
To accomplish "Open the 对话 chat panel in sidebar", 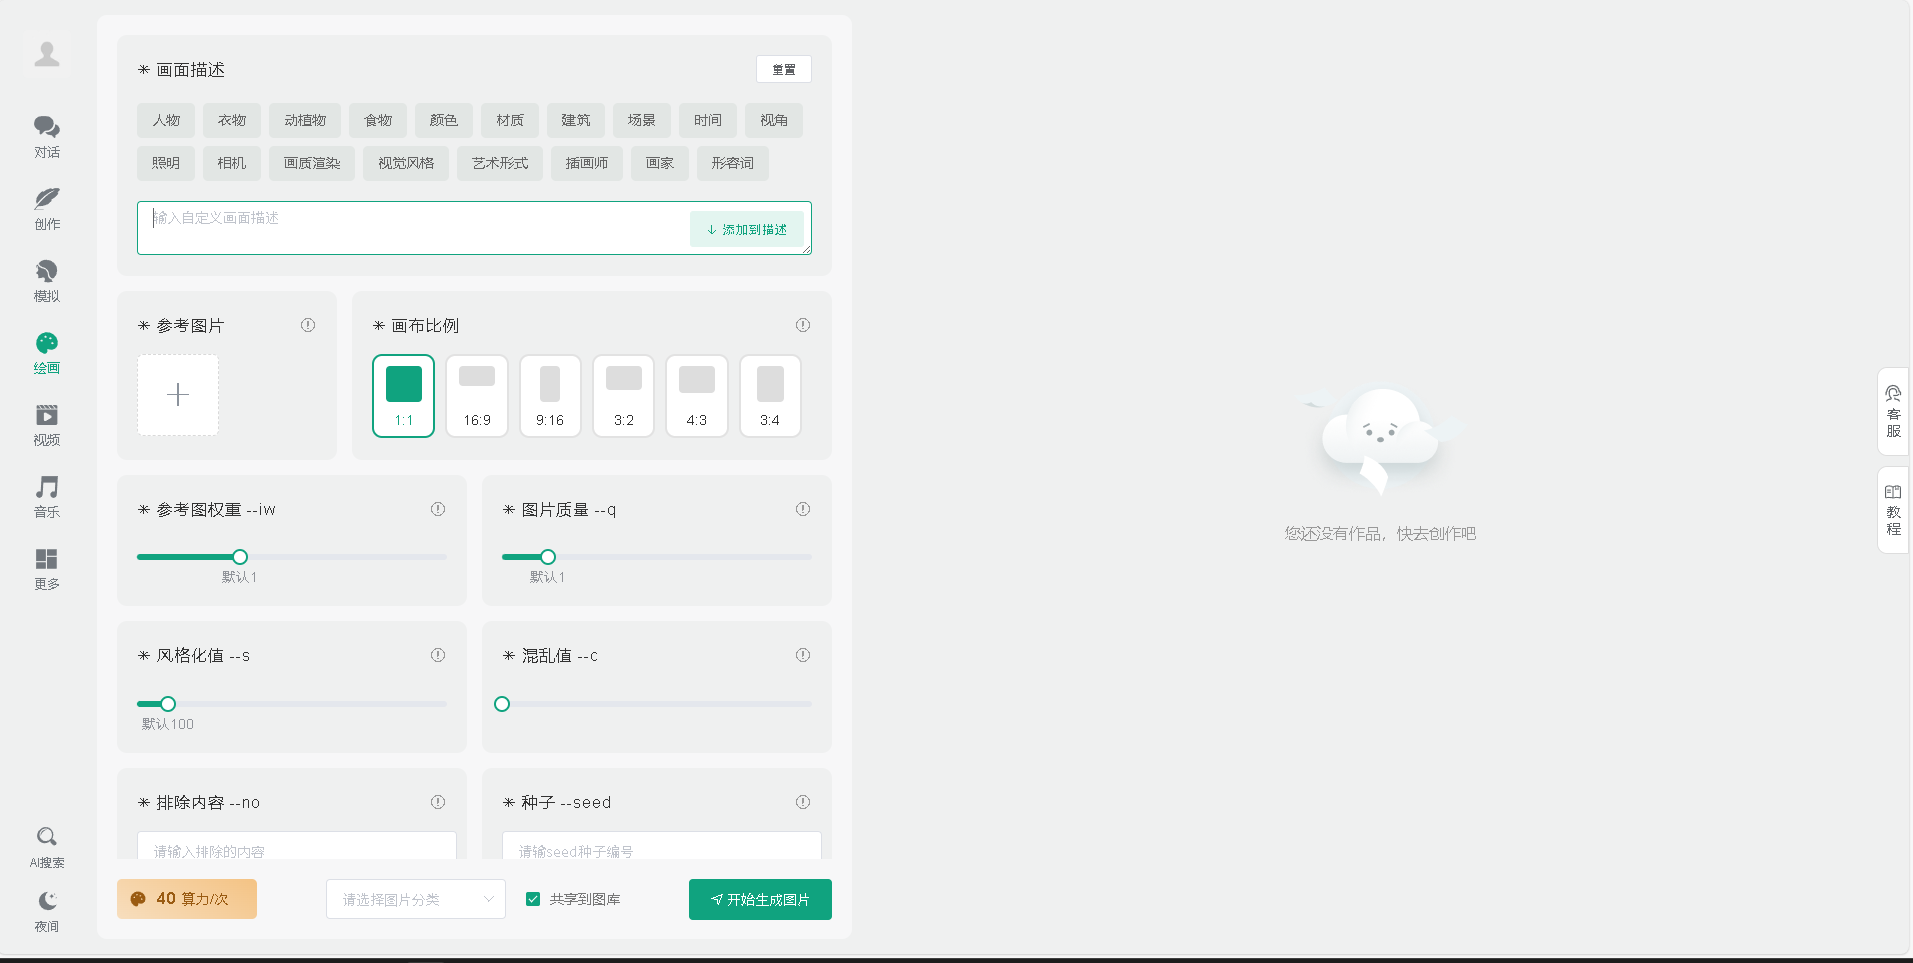I will [x=46, y=137].
